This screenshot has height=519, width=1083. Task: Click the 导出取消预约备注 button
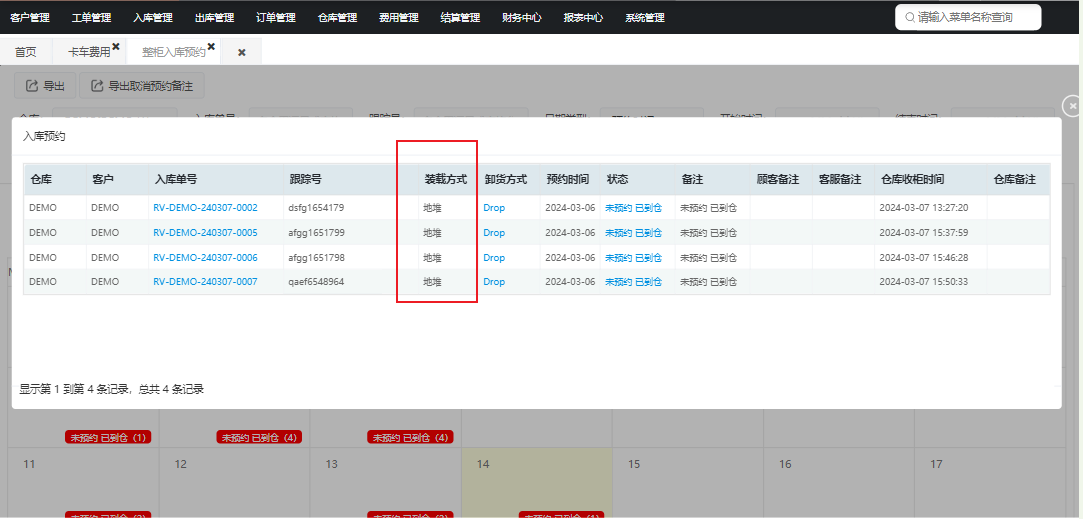142,86
